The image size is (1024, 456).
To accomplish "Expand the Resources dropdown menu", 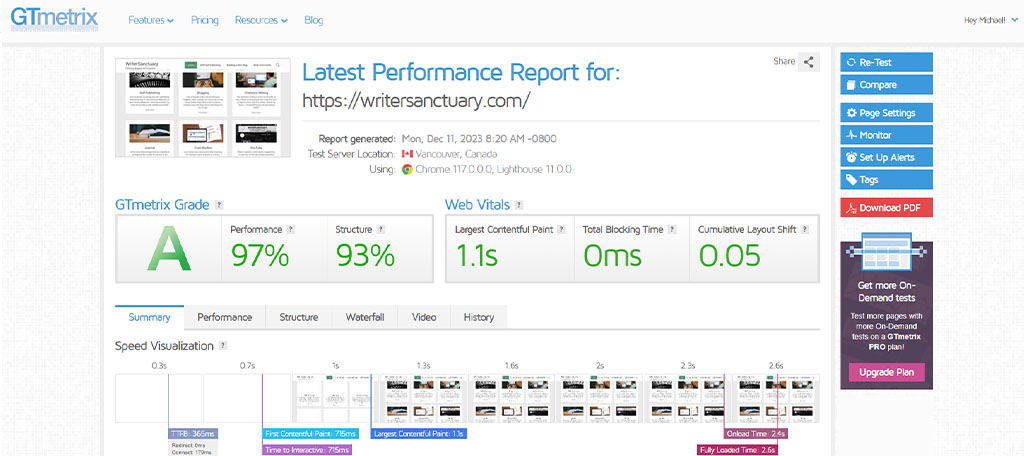I will pos(261,20).
